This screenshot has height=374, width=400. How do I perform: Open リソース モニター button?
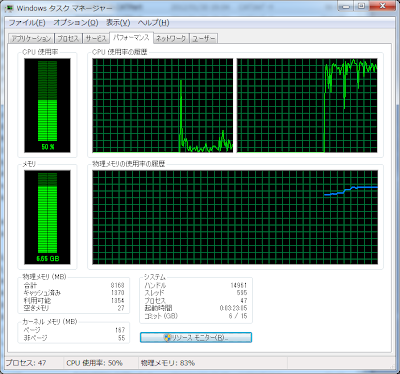(x=196, y=337)
